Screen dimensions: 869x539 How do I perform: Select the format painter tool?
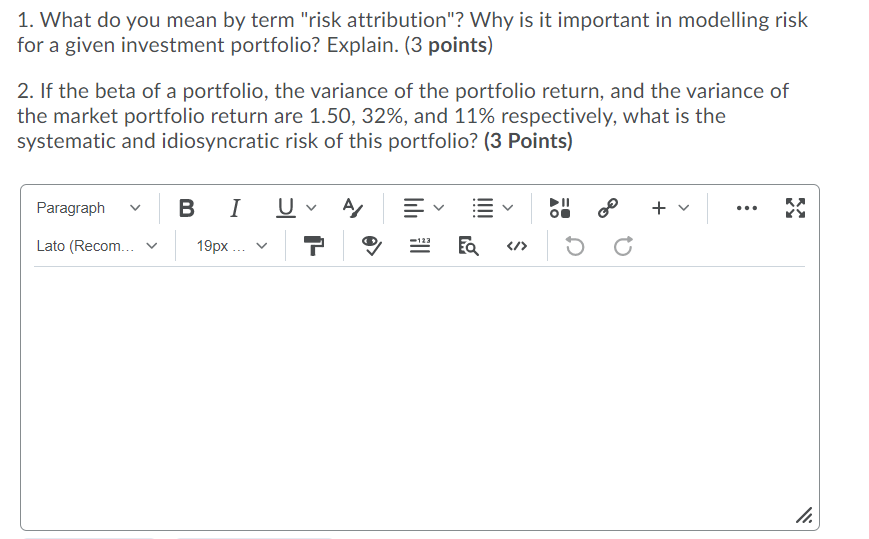[x=314, y=246]
